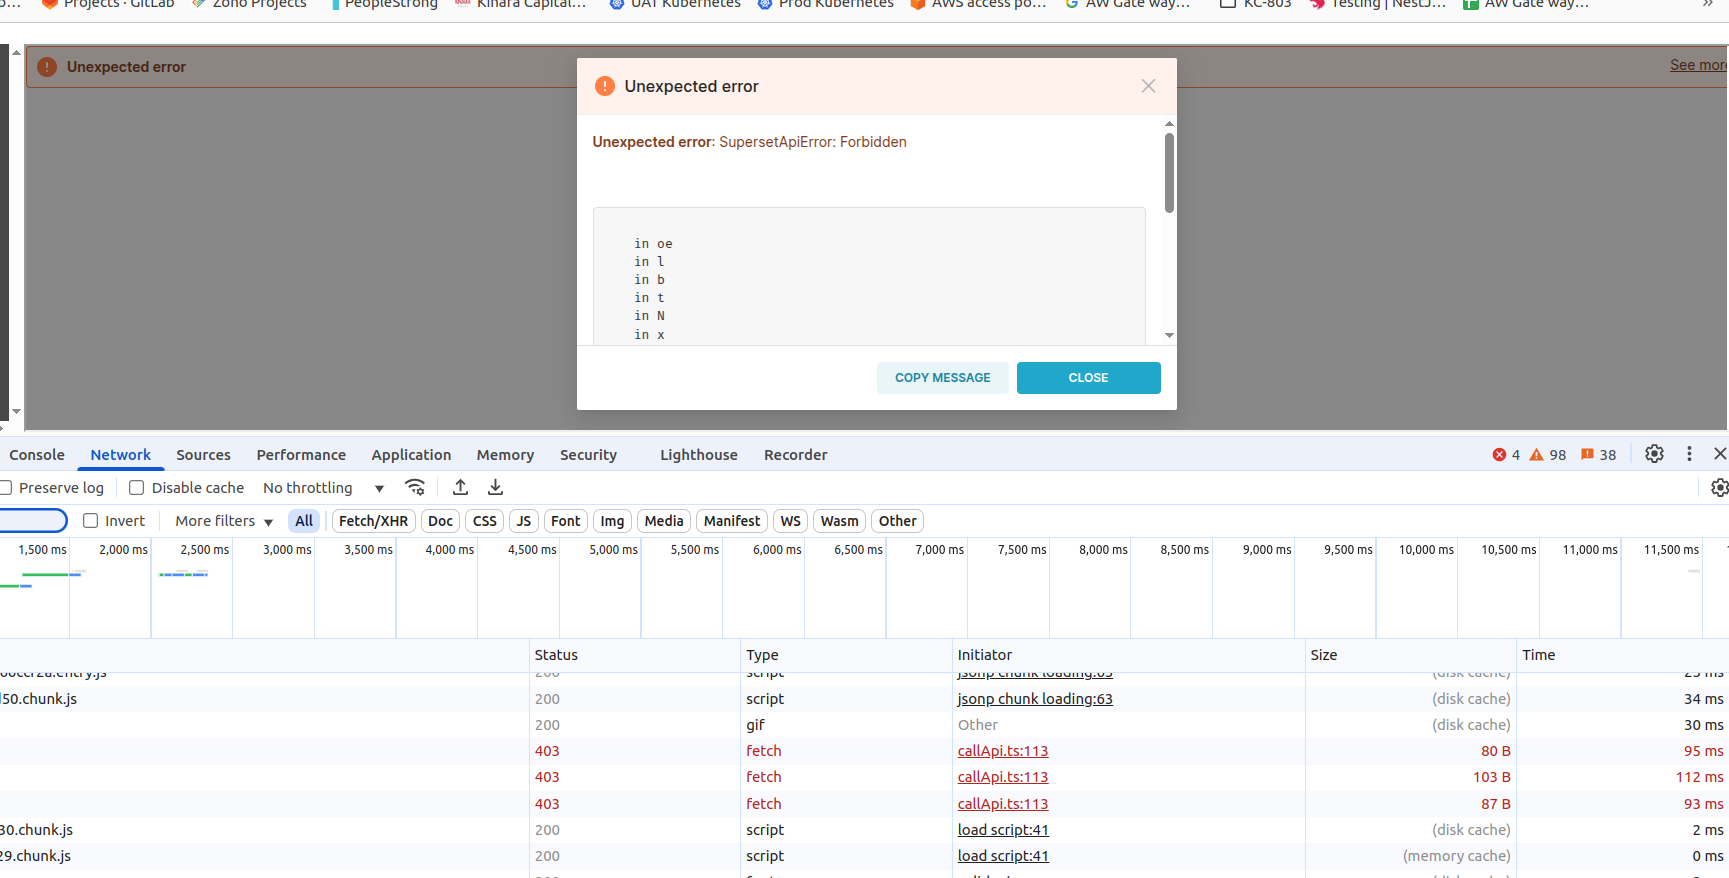Sort by the Type column header
1729x878 pixels.
coord(846,655)
